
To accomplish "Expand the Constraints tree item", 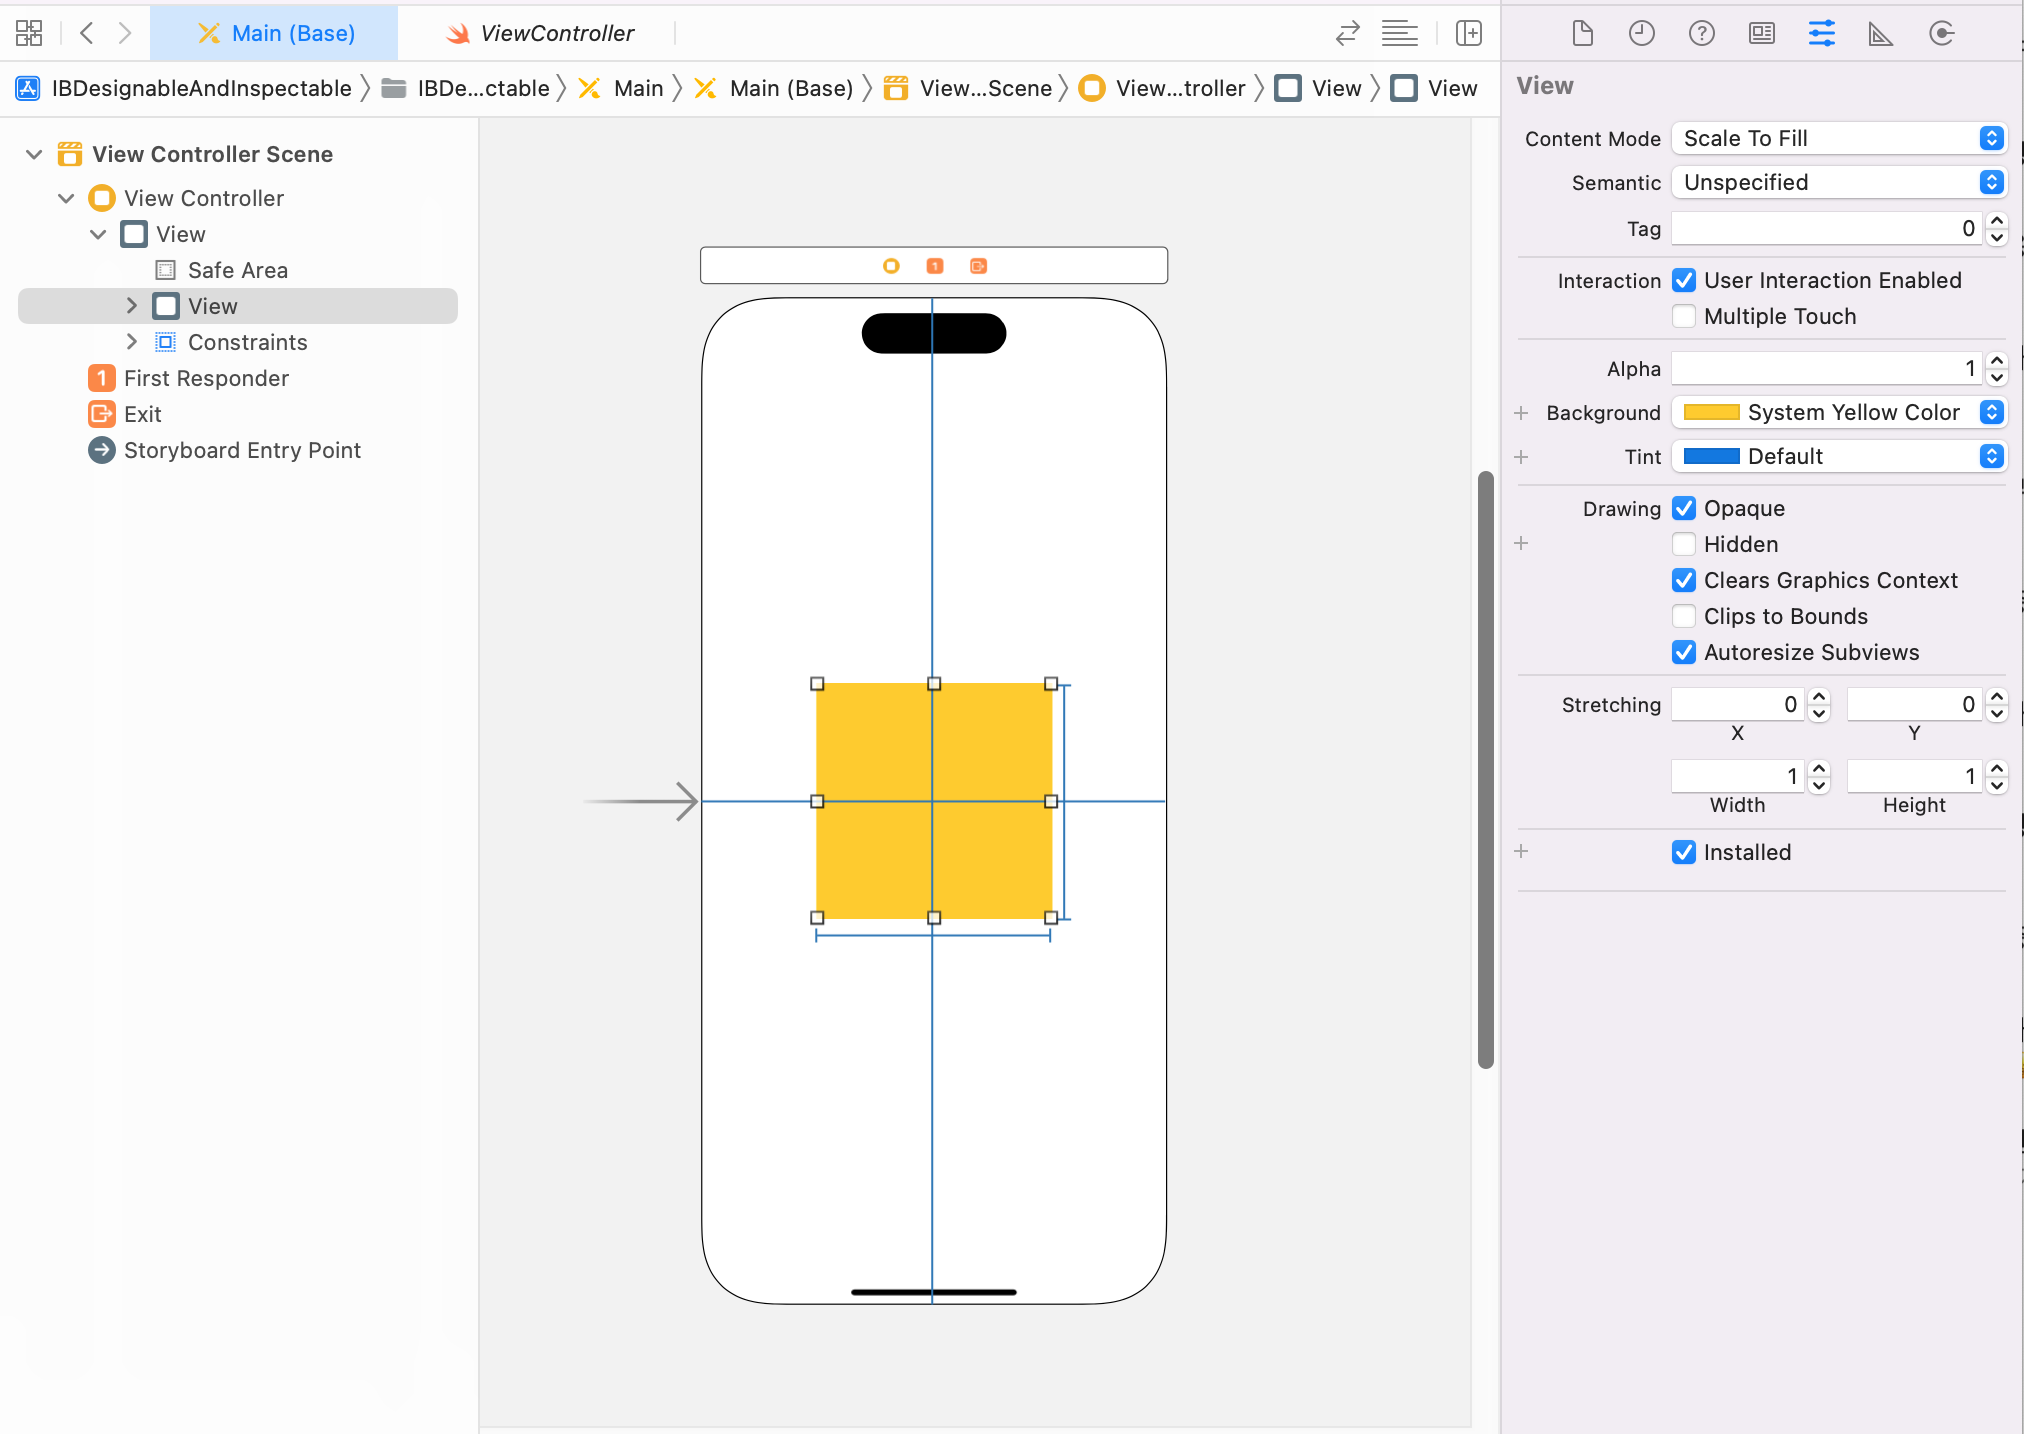I will click(x=132, y=342).
